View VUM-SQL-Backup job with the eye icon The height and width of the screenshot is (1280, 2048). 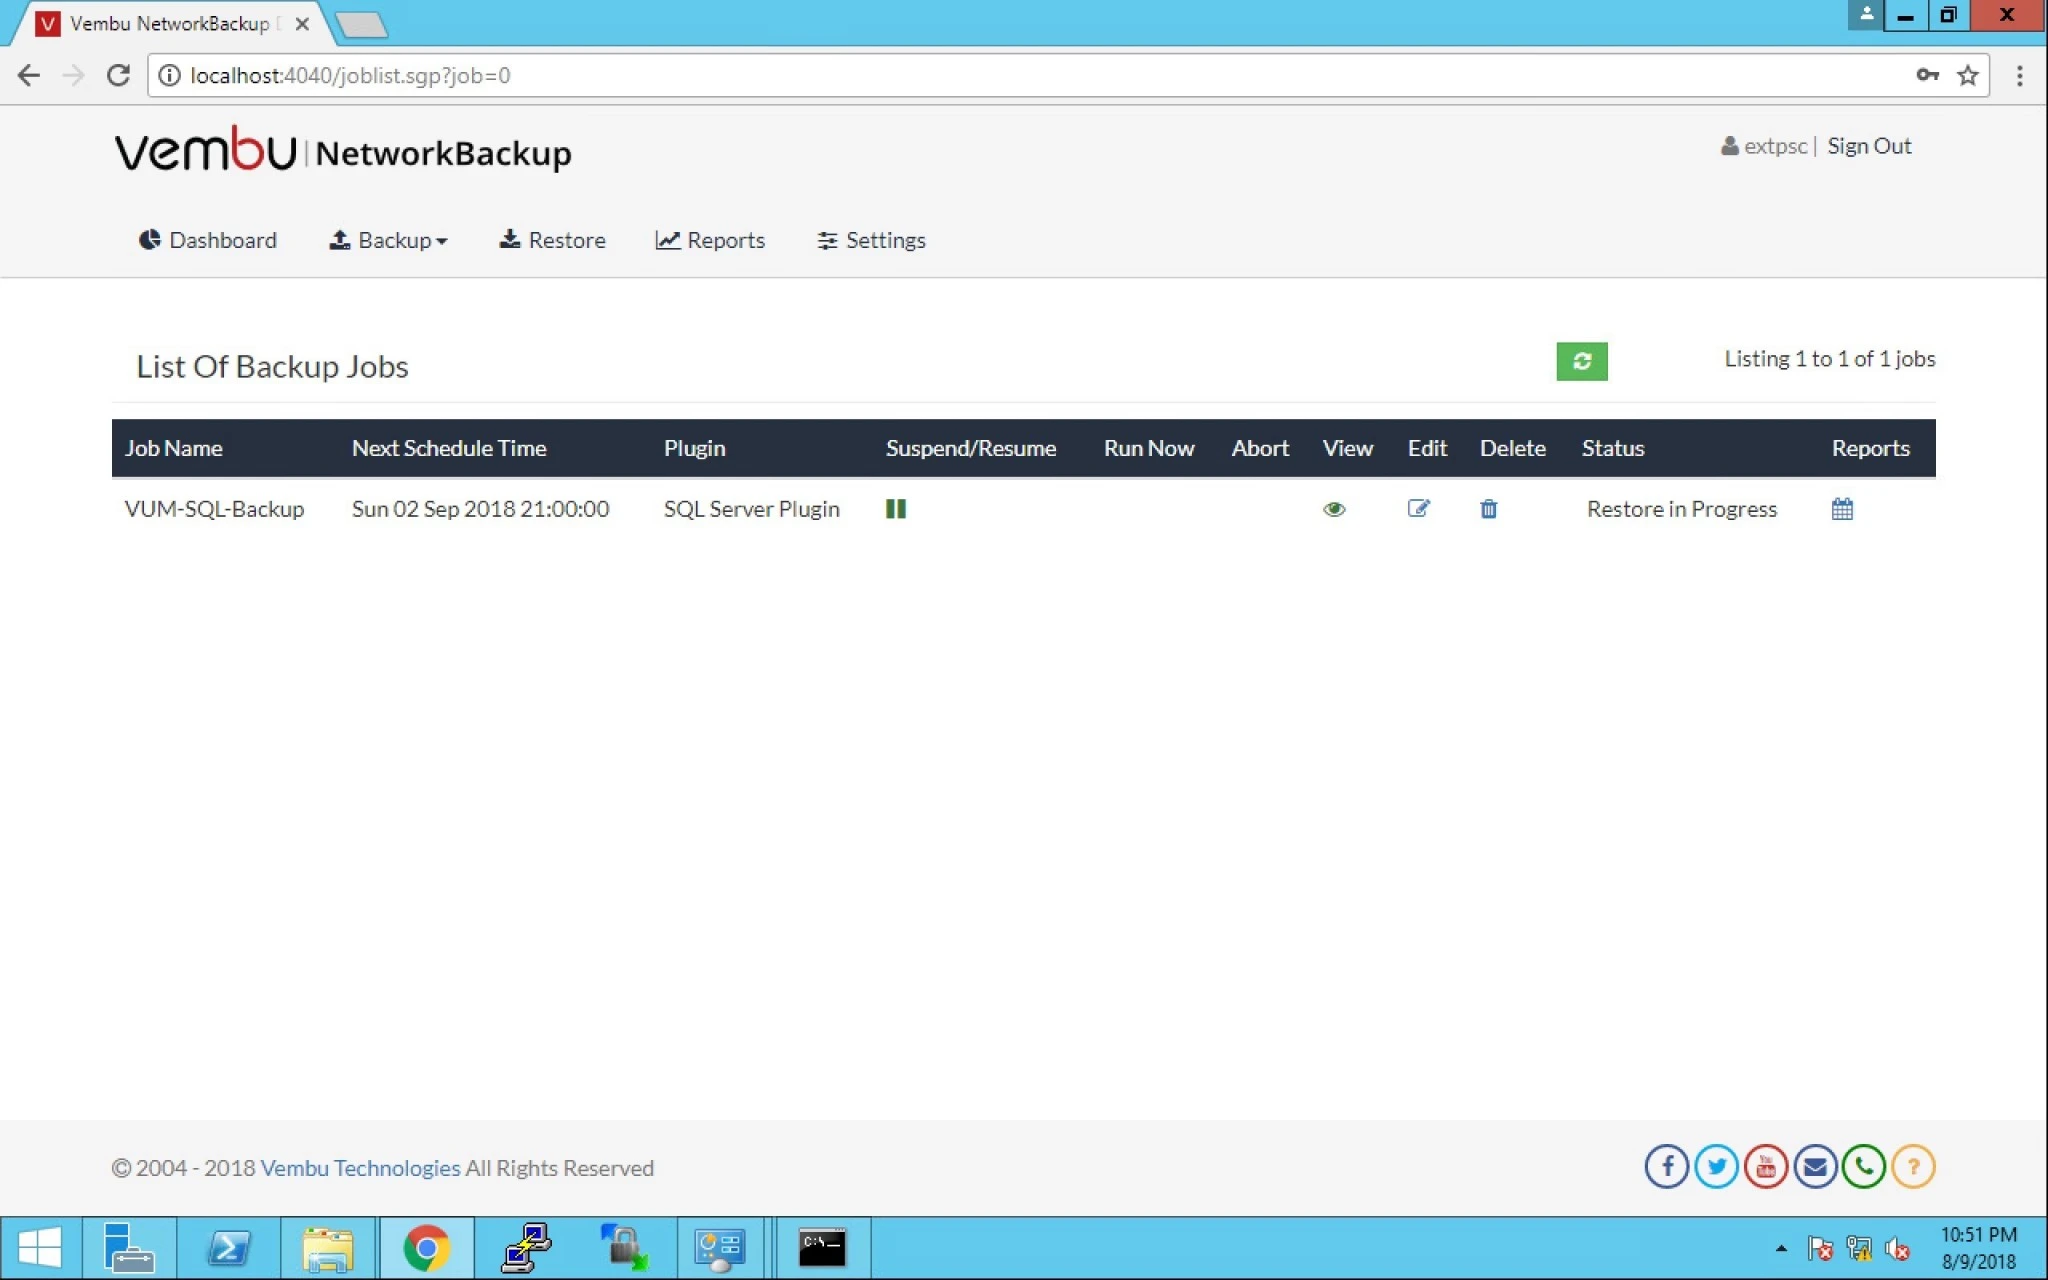coord(1334,509)
